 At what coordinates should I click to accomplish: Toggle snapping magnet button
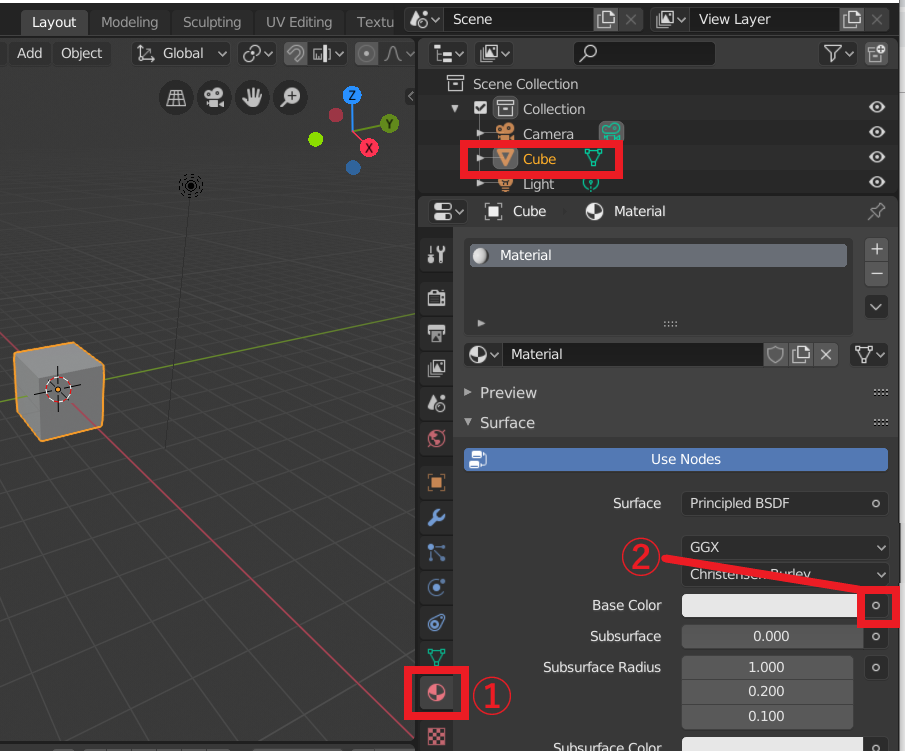point(295,54)
